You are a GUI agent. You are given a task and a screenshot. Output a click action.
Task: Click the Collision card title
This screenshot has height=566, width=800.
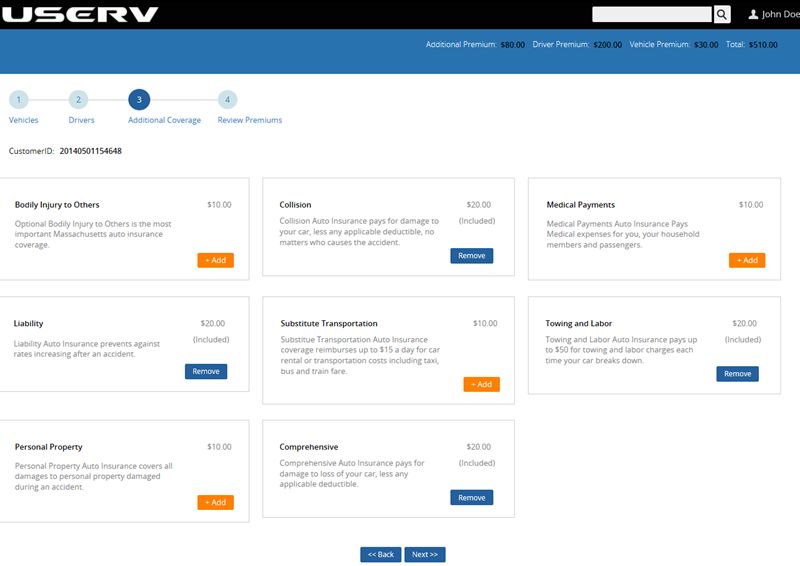[295, 205]
